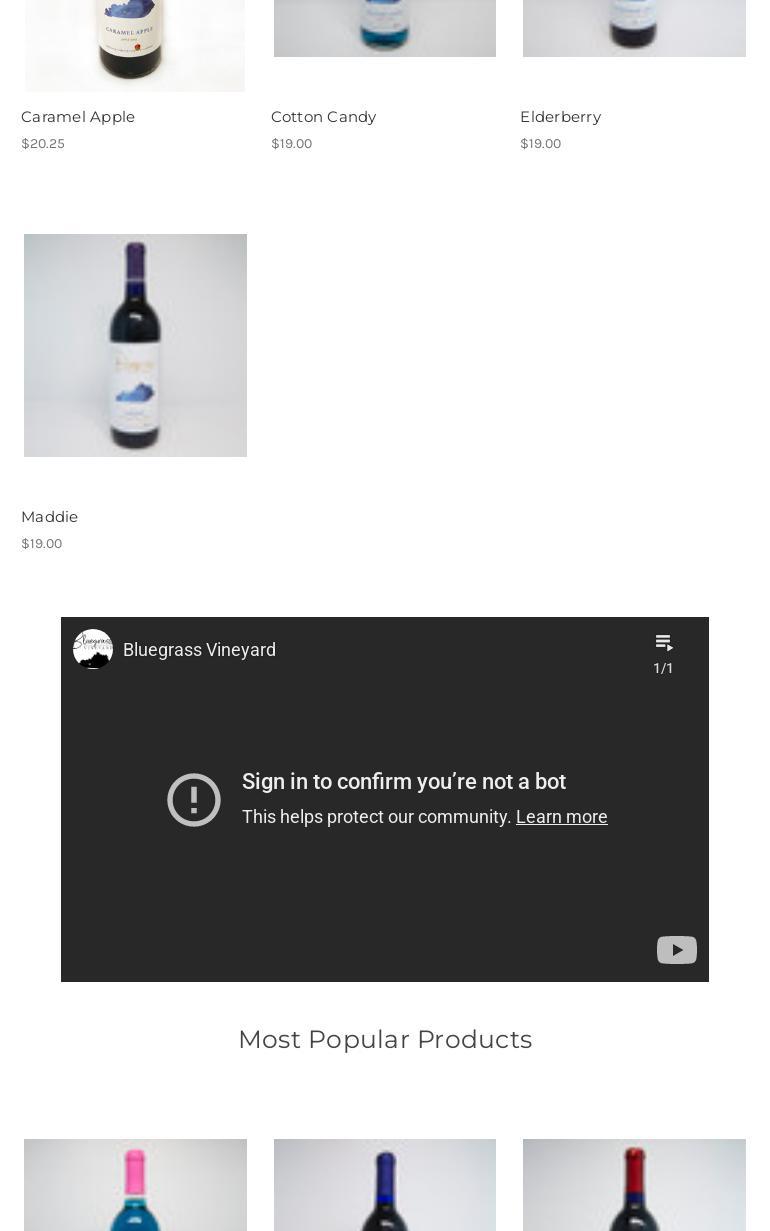
Task: Open popular product with pink-capped bottle
Action: 135,1185
